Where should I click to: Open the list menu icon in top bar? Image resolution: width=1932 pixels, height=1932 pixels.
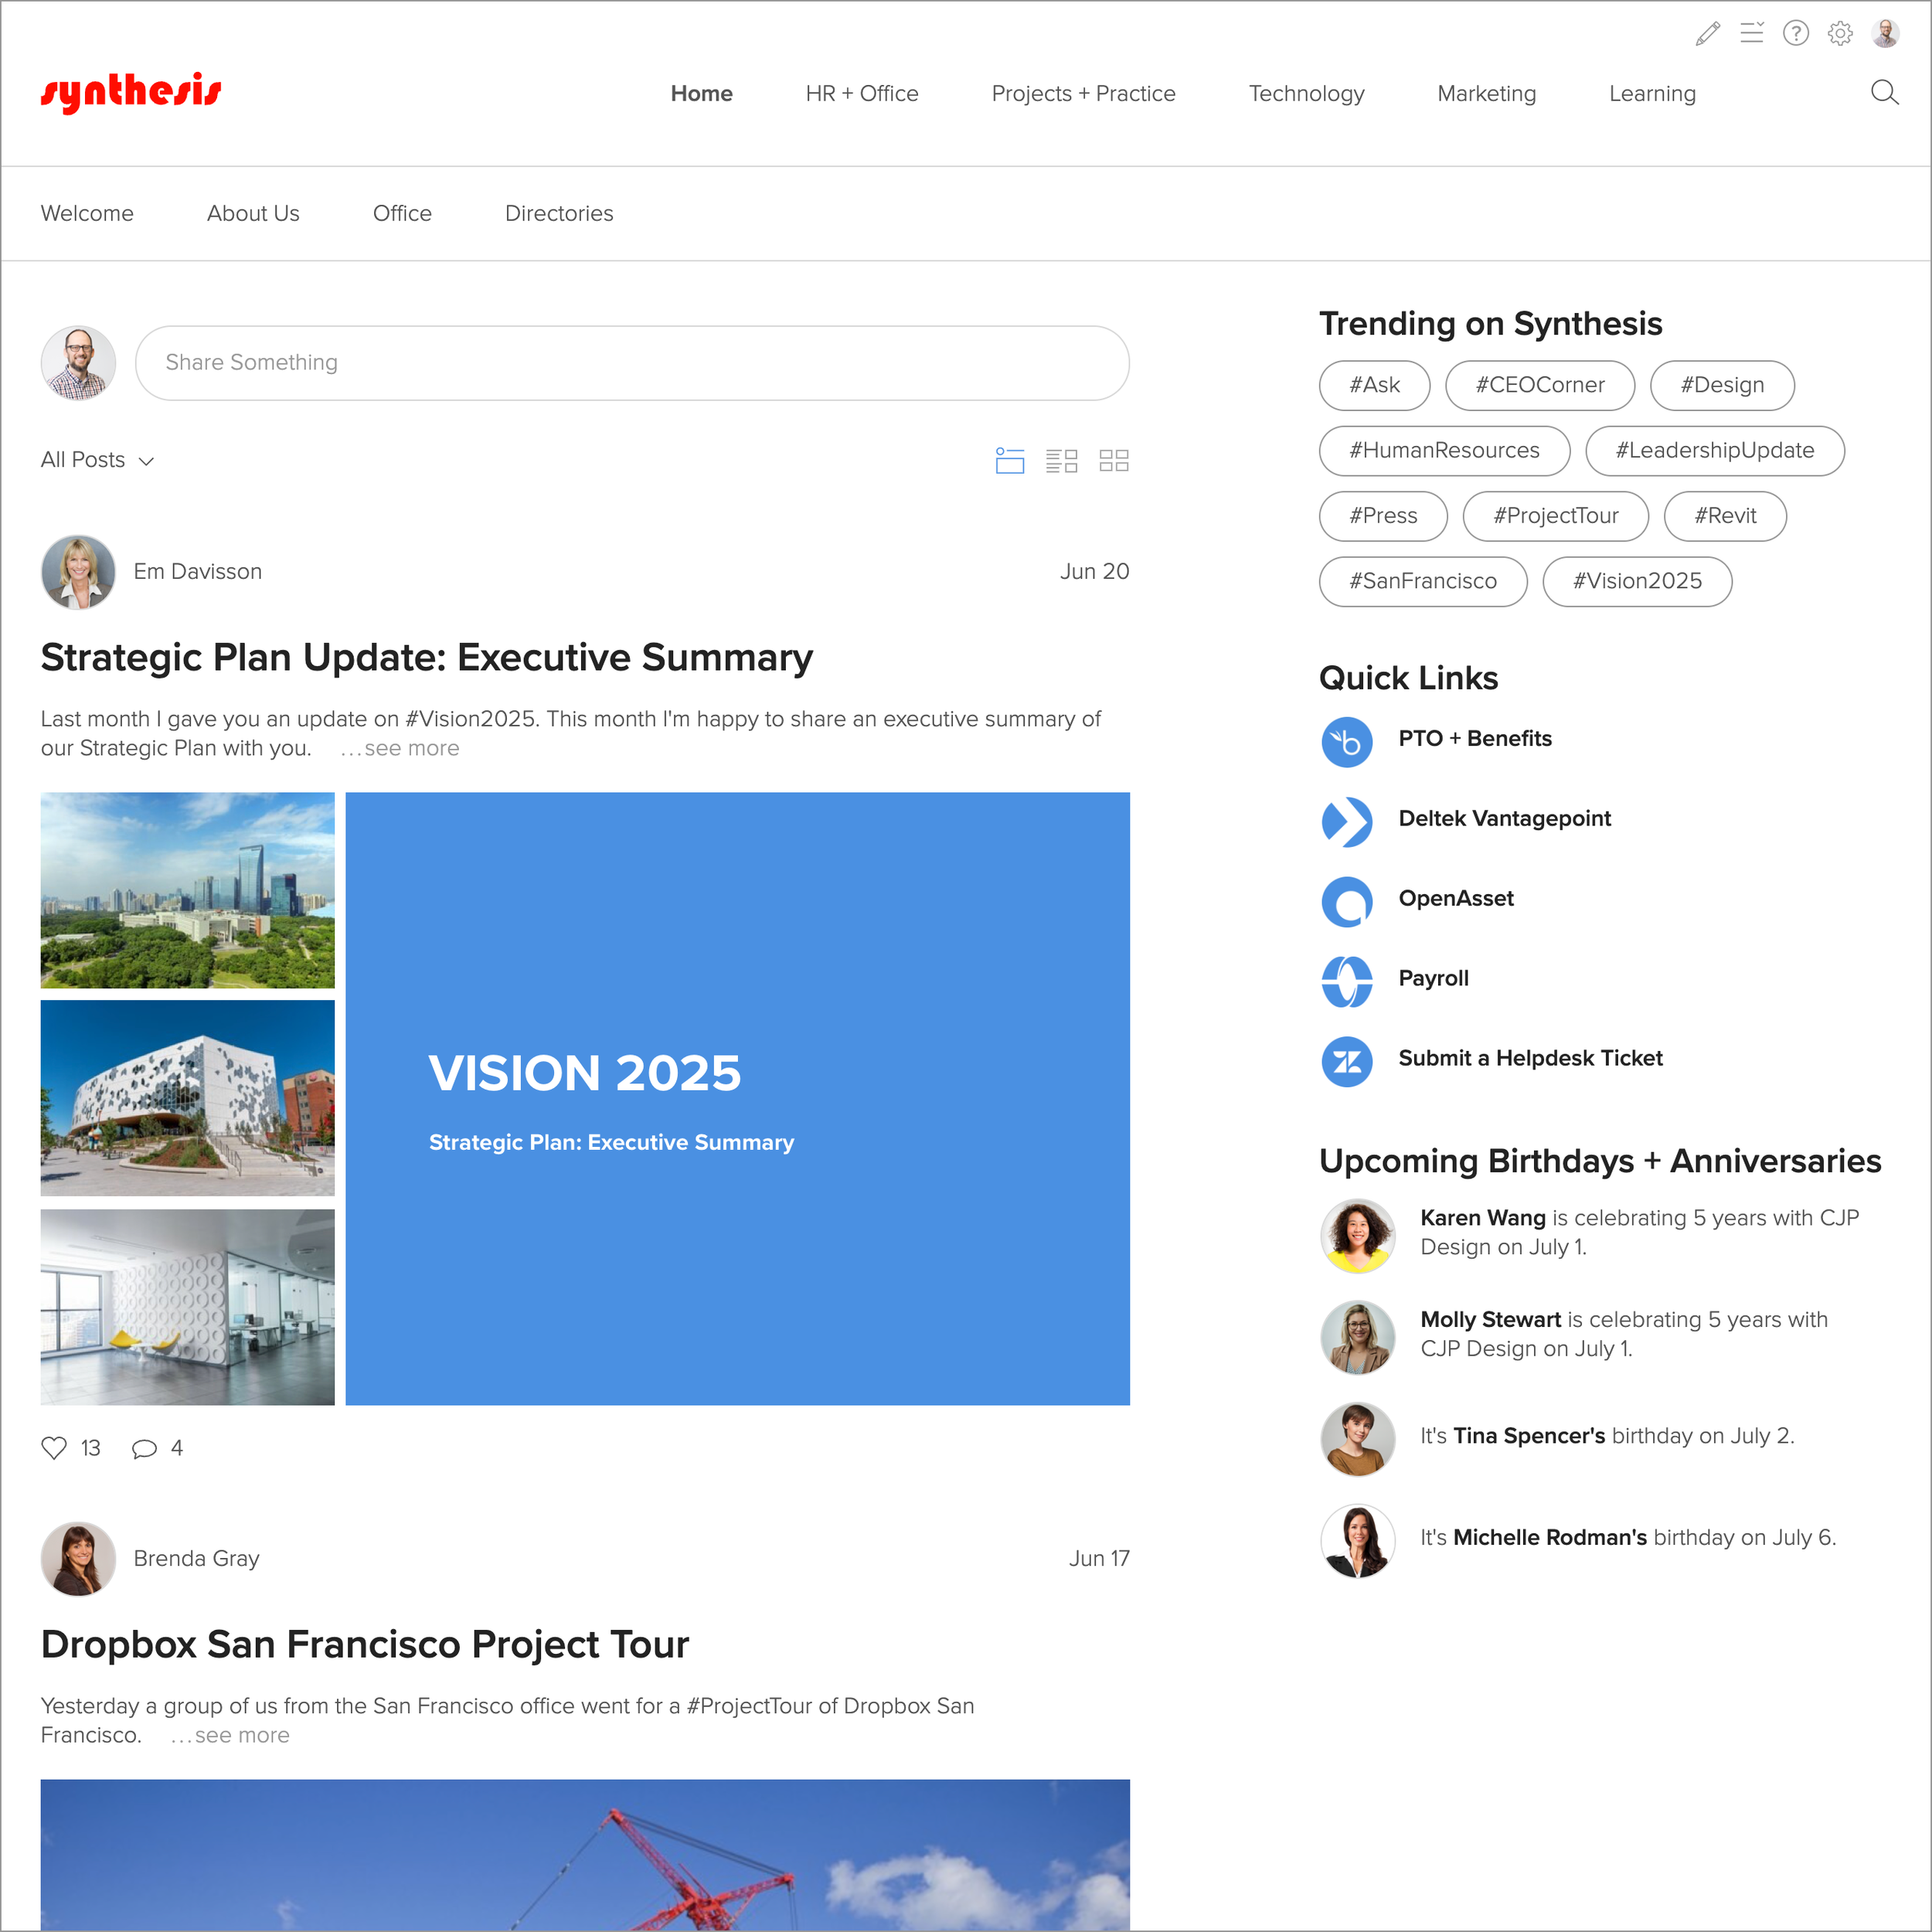tap(1751, 34)
